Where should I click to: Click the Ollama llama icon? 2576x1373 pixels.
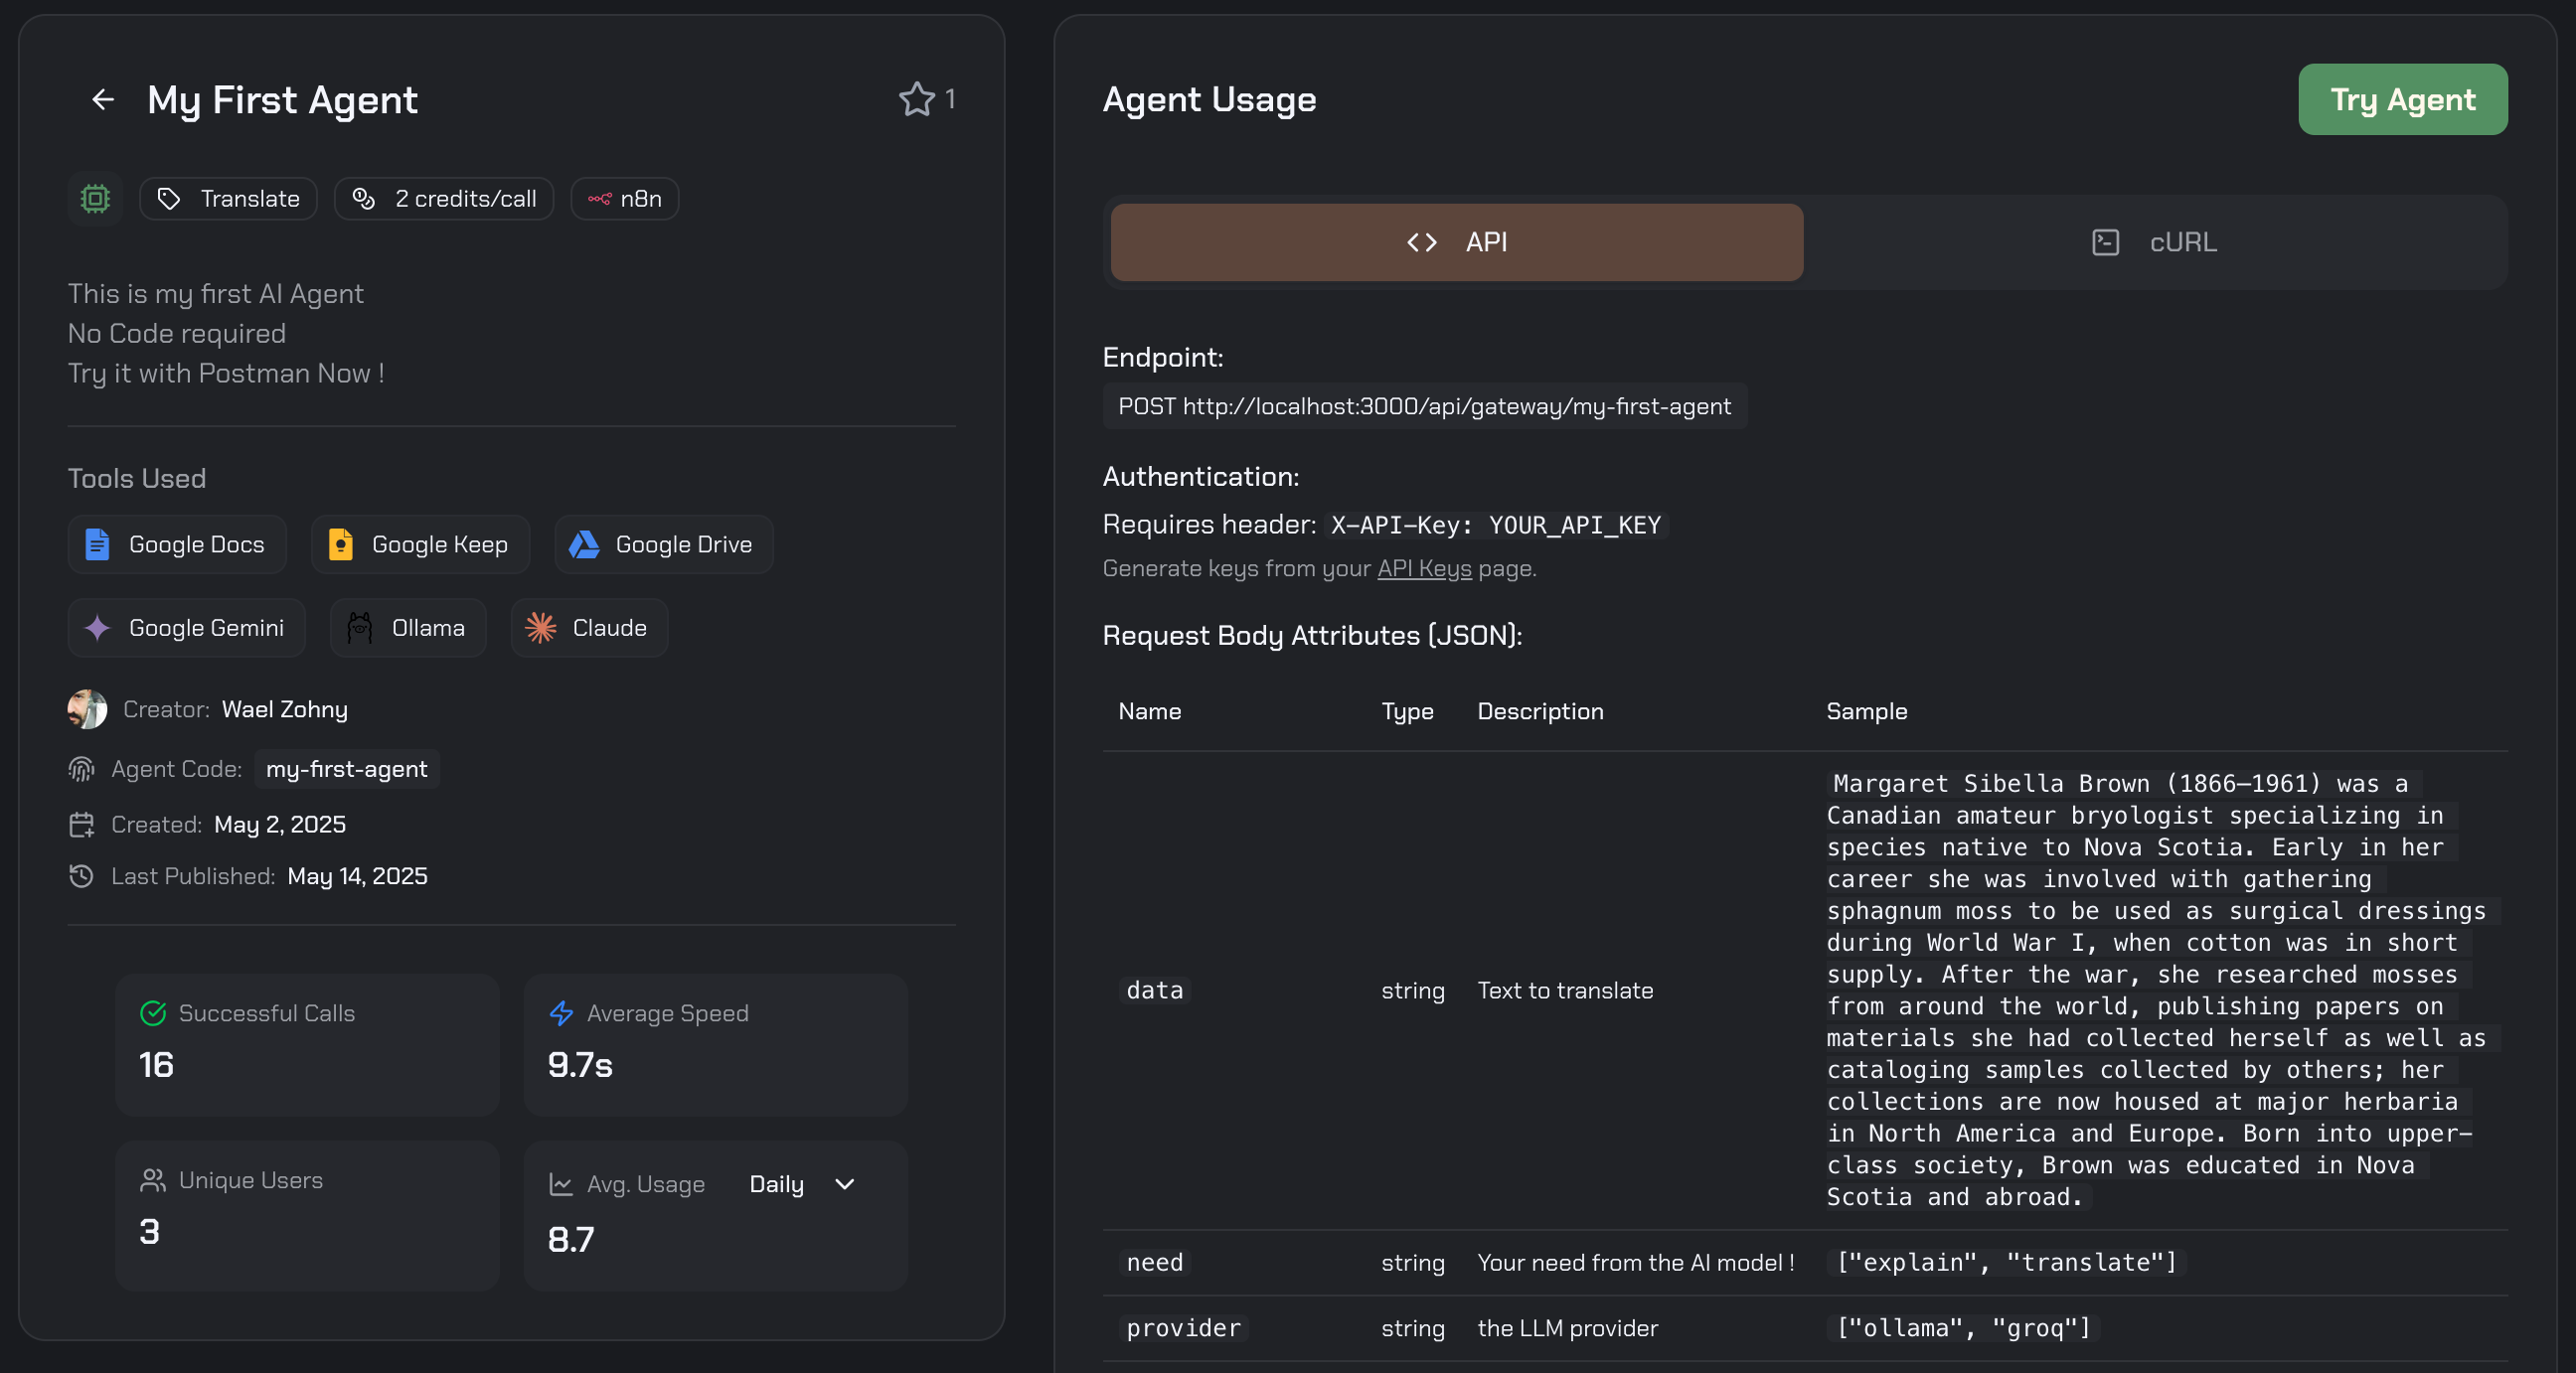[x=361, y=628]
